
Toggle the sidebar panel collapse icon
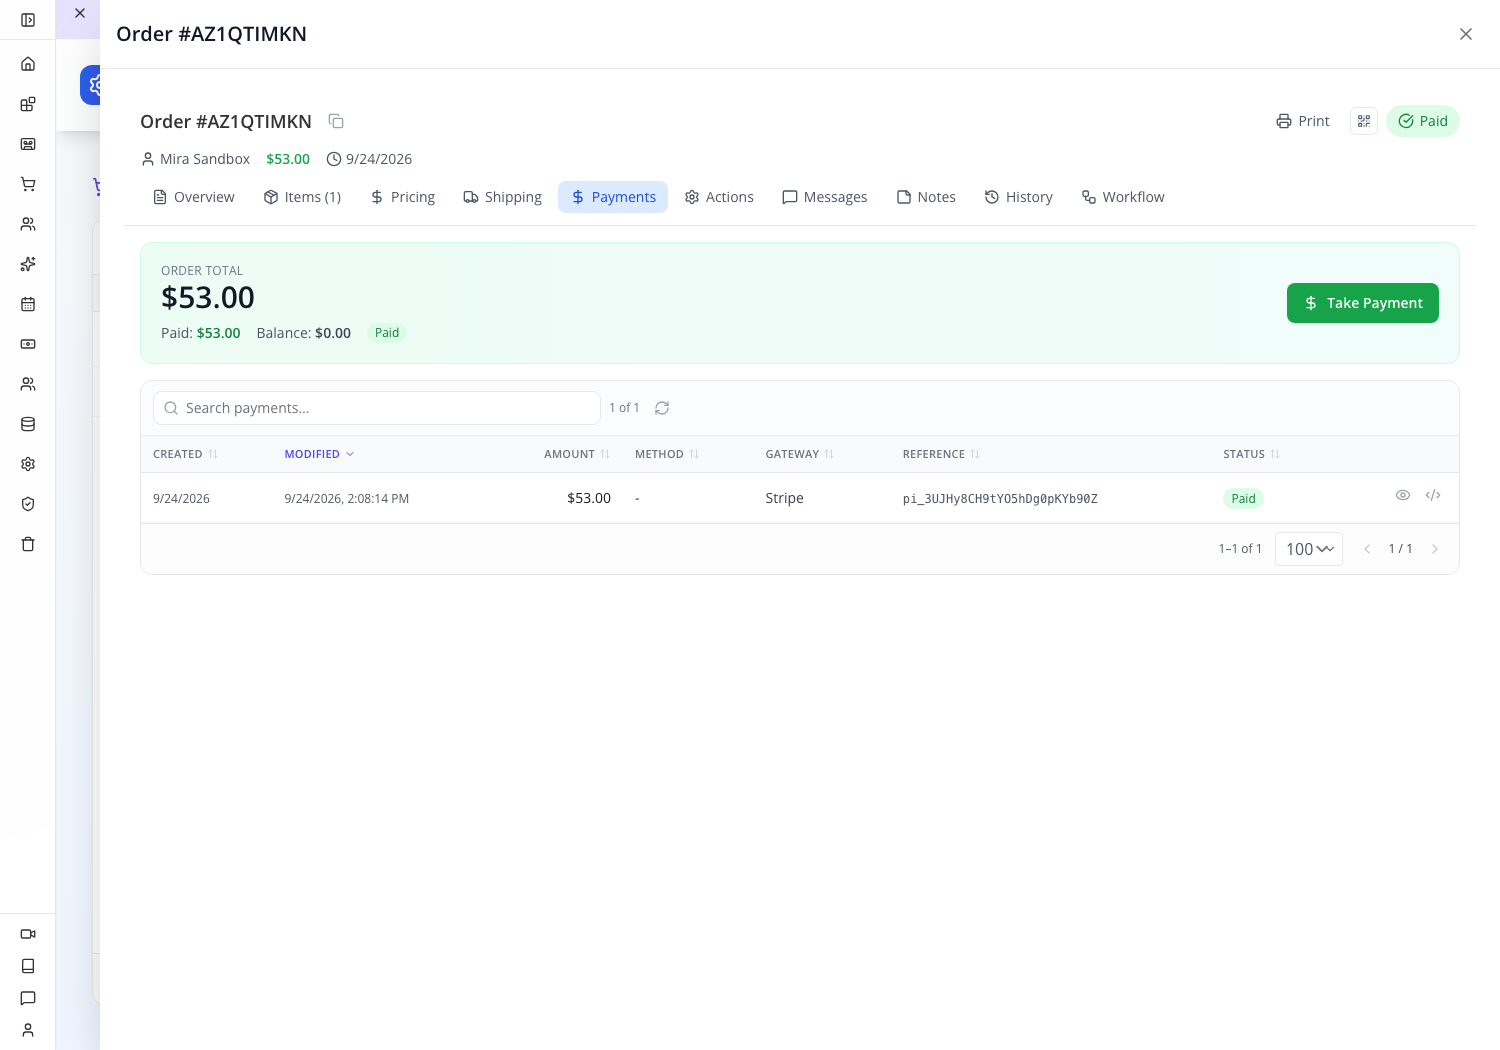pos(28,20)
